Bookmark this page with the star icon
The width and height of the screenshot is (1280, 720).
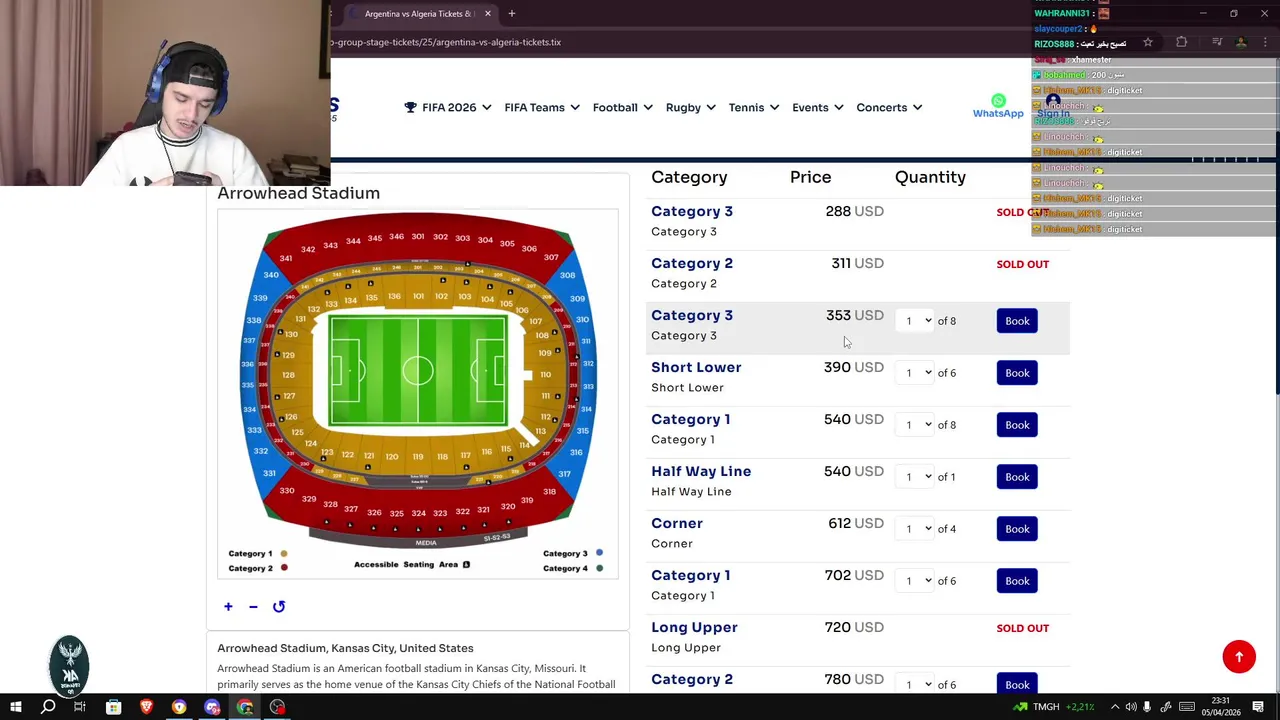[1148, 42]
